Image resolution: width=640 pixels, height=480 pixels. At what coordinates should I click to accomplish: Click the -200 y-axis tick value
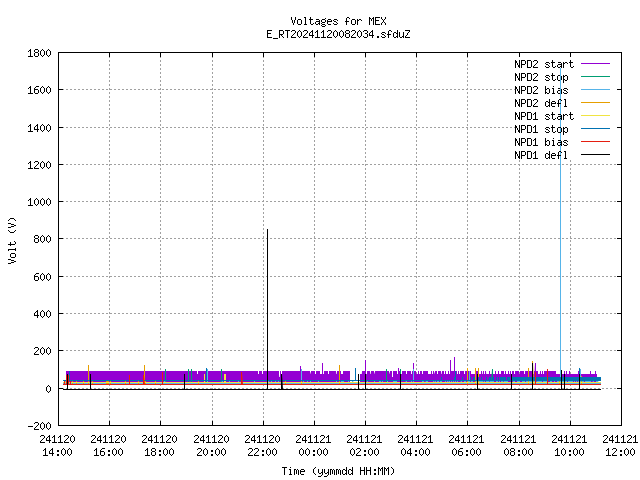(x=39, y=426)
